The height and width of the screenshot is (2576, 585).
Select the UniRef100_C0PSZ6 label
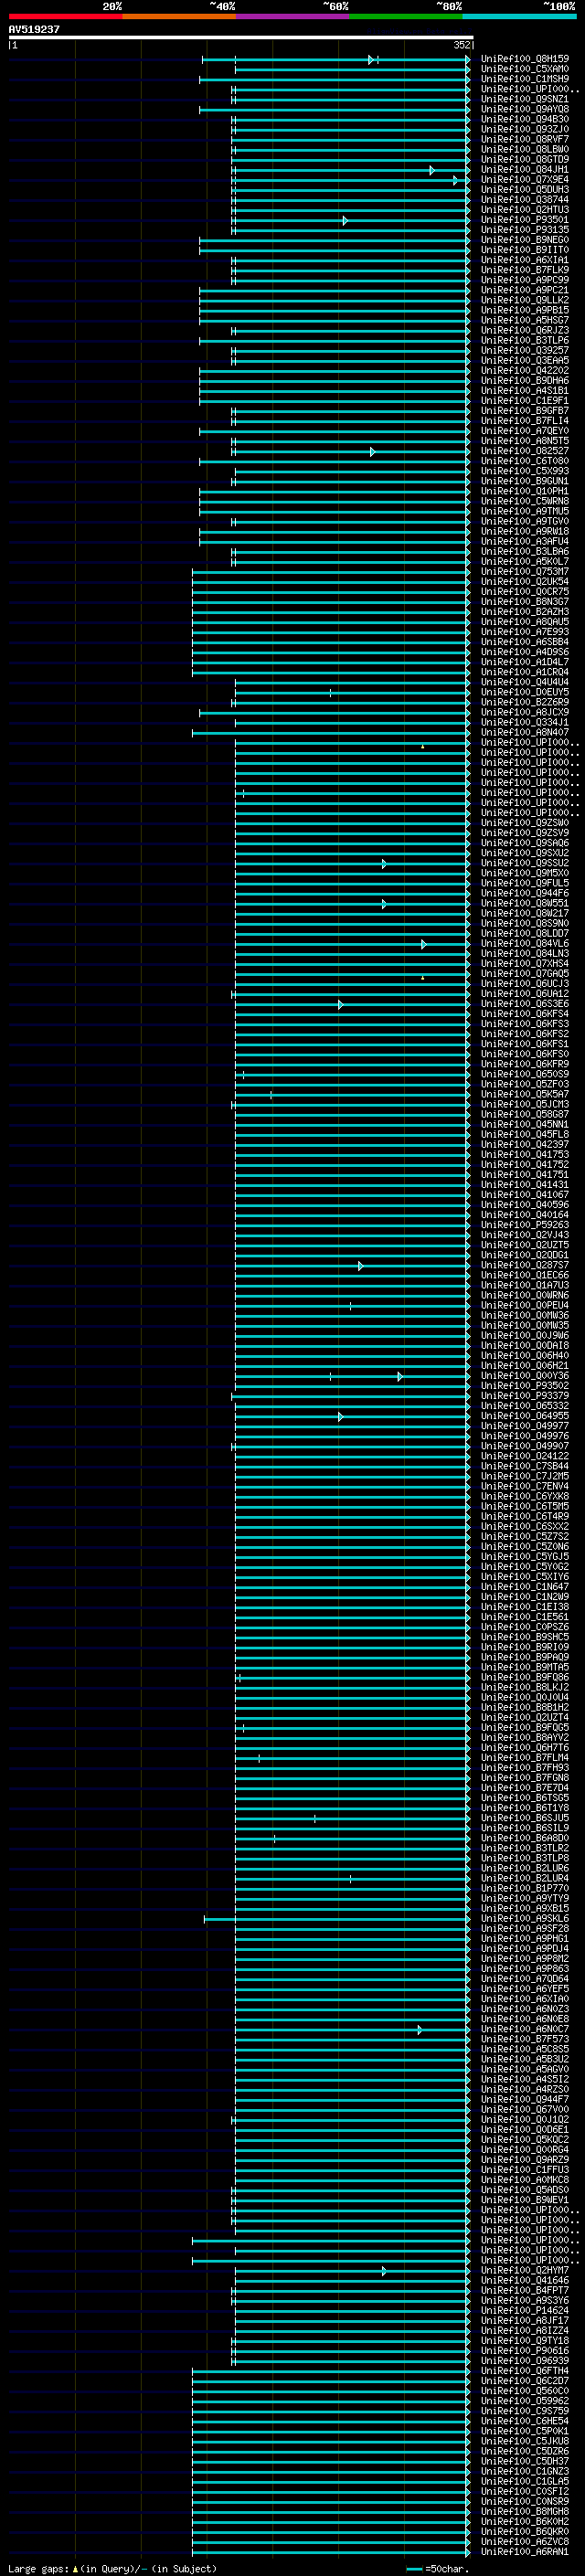525,1627
